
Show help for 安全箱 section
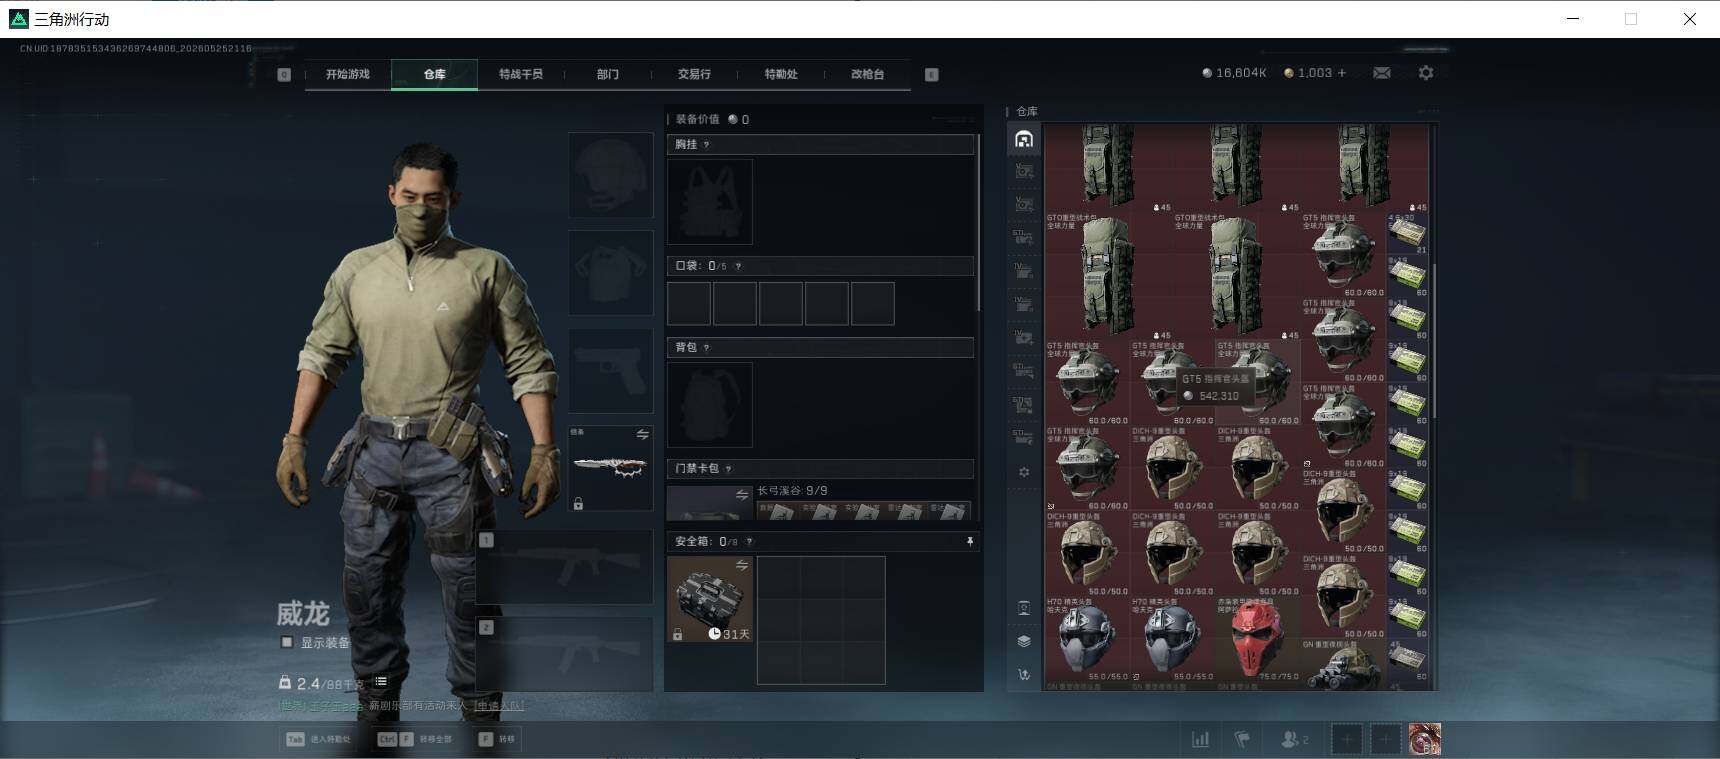749,541
